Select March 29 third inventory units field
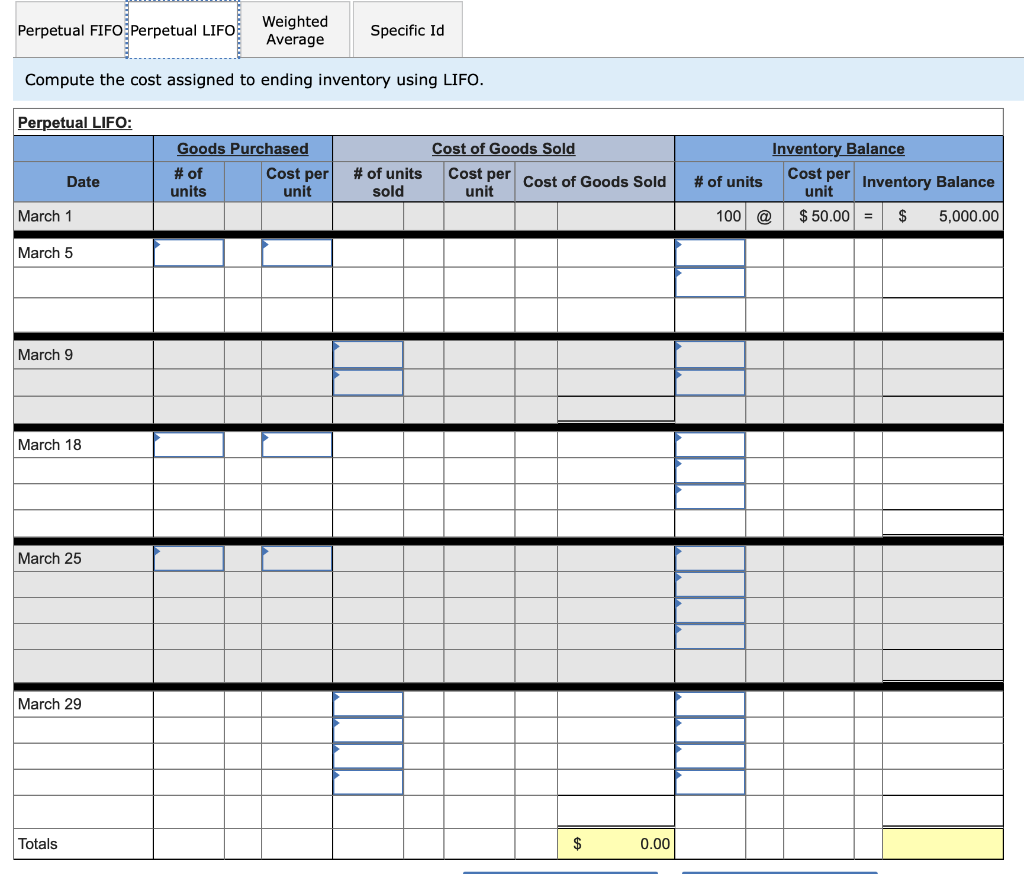This screenshot has height=874, width=1024. (x=710, y=756)
